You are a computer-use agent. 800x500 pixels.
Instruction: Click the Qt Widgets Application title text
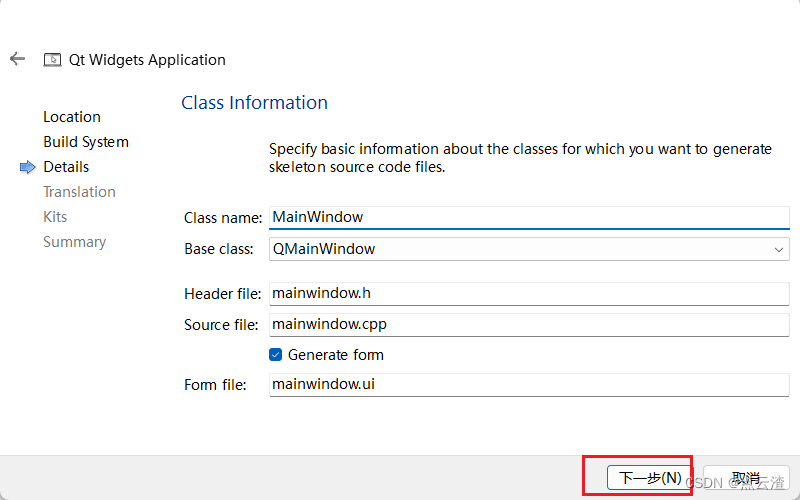click(x=147, y=60)
